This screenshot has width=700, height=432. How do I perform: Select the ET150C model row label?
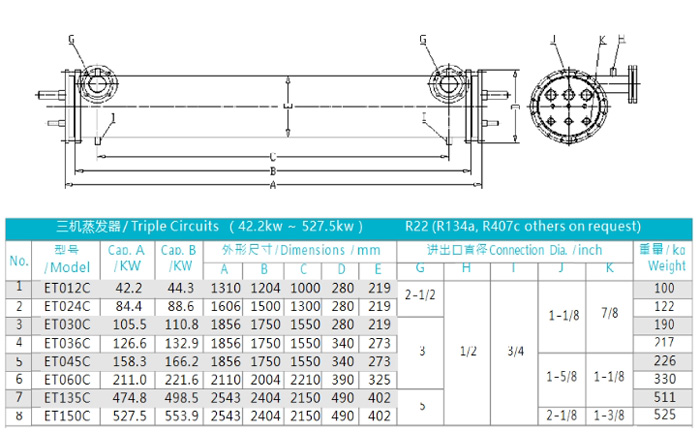click(67, 416)
